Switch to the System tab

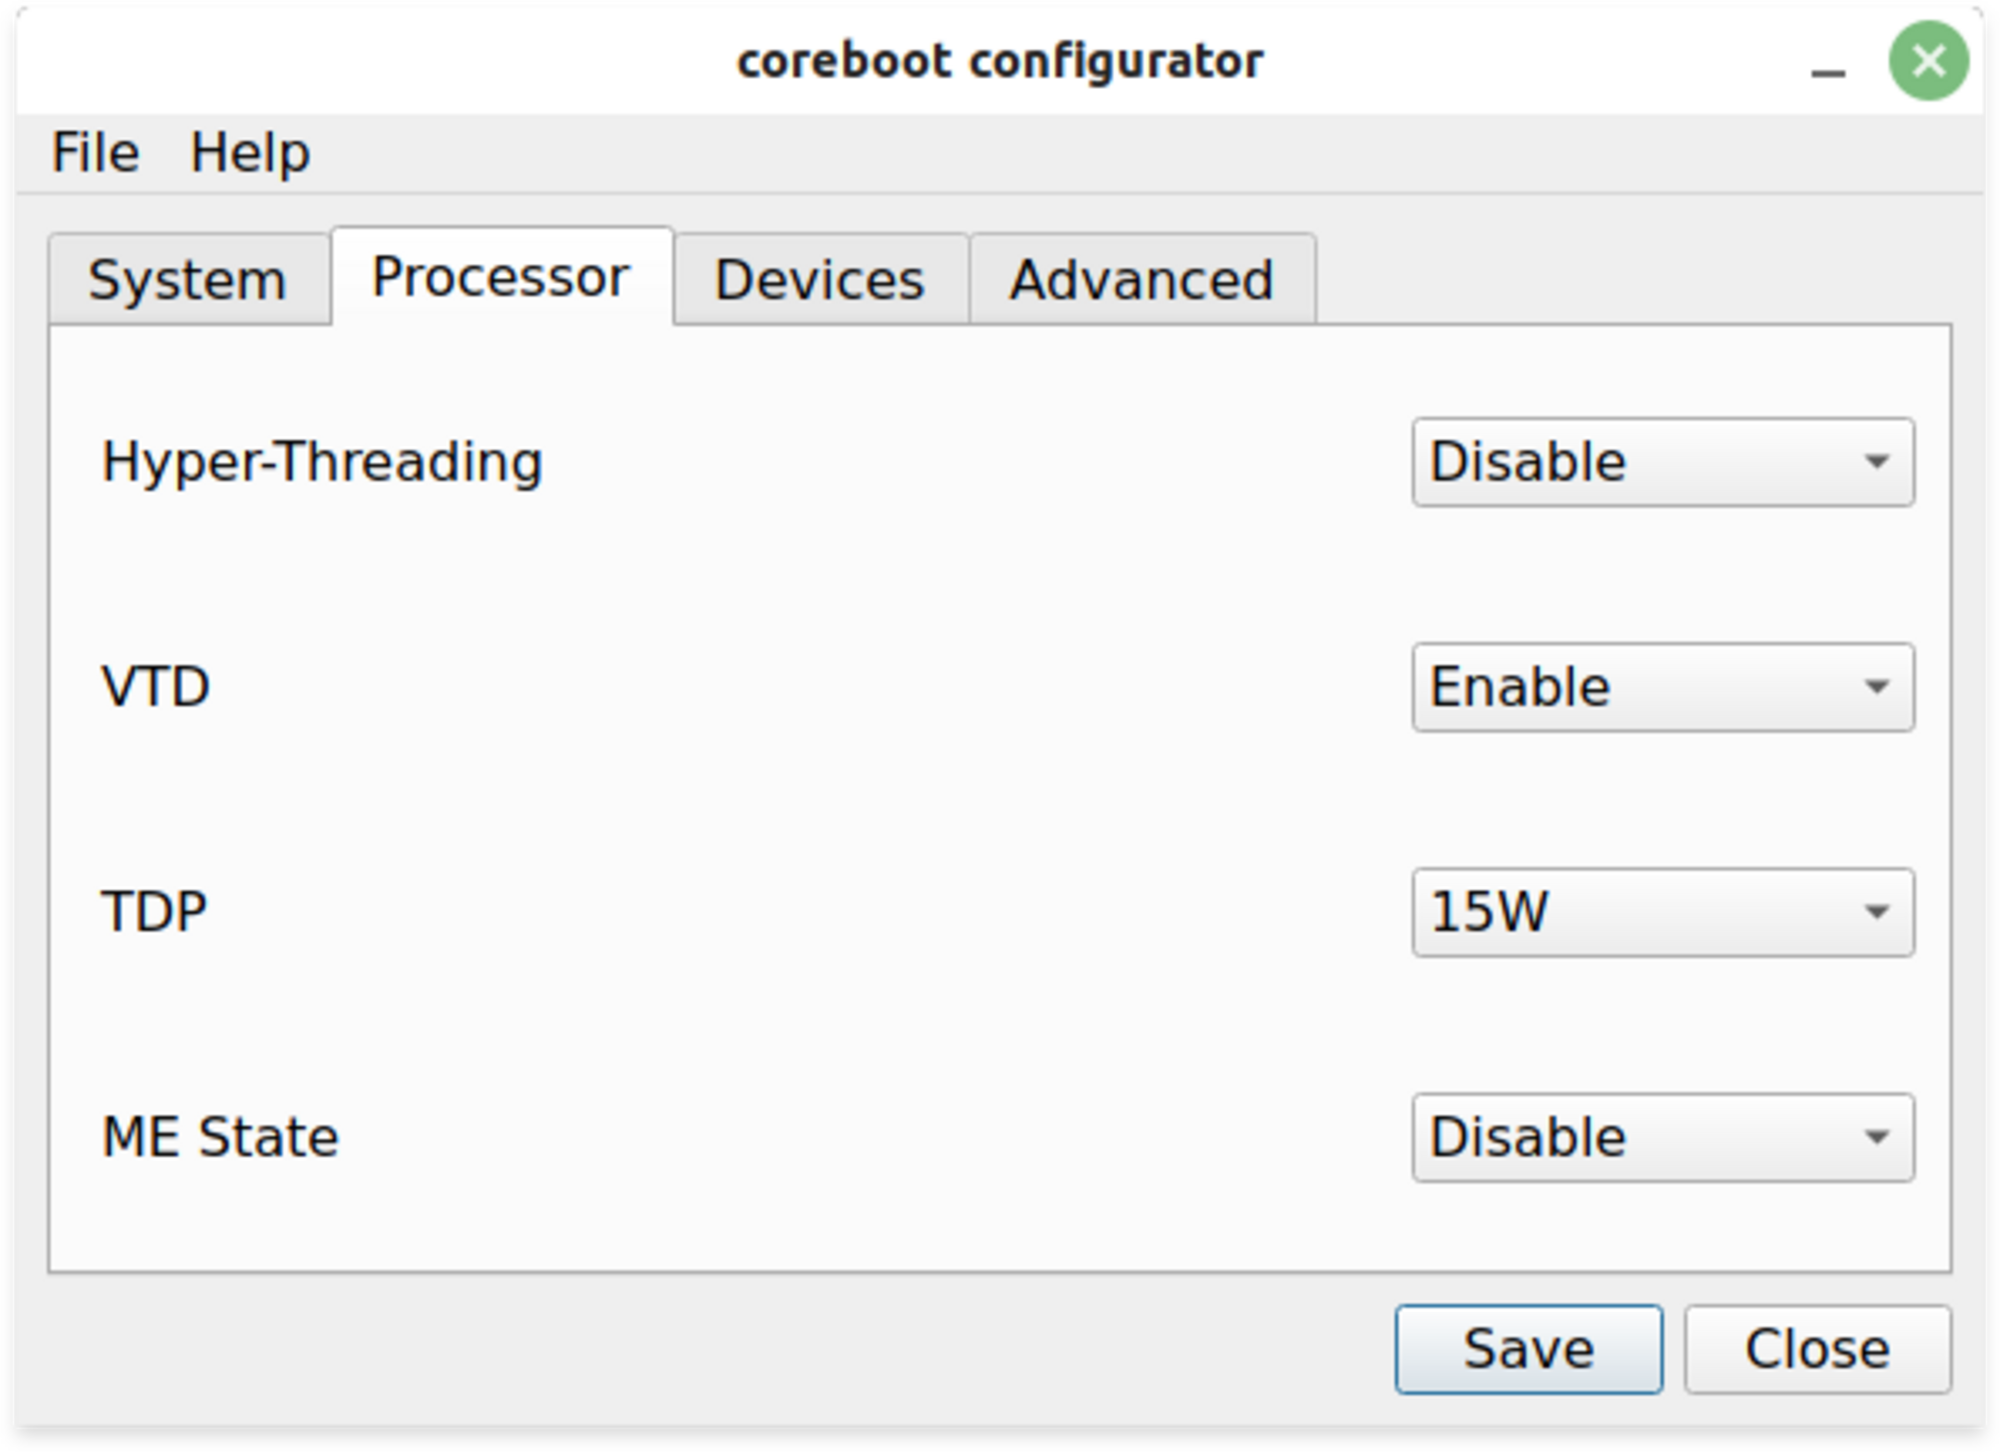(188, 279)
